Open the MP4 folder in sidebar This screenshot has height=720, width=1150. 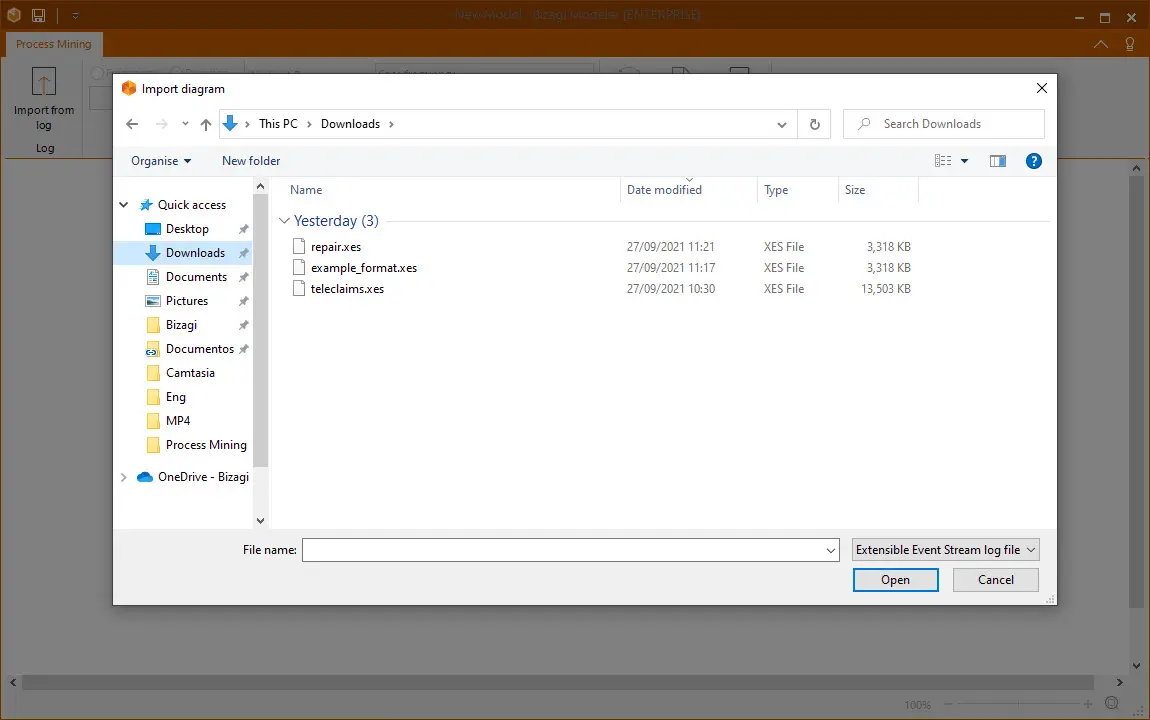tap(177, 421)
